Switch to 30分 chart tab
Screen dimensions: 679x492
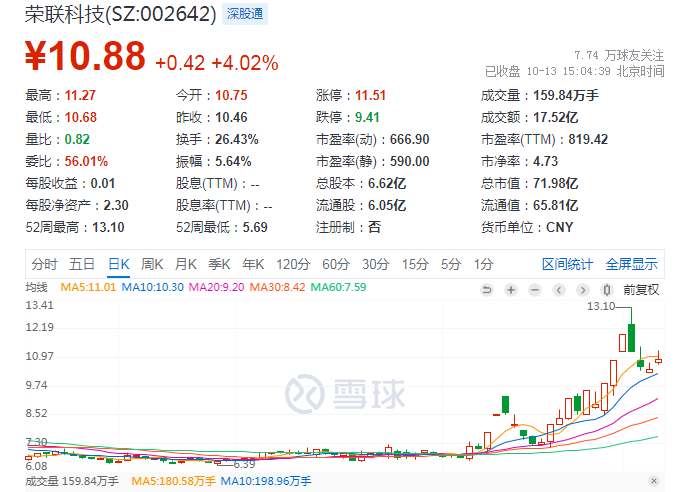[x=375, y=264]
